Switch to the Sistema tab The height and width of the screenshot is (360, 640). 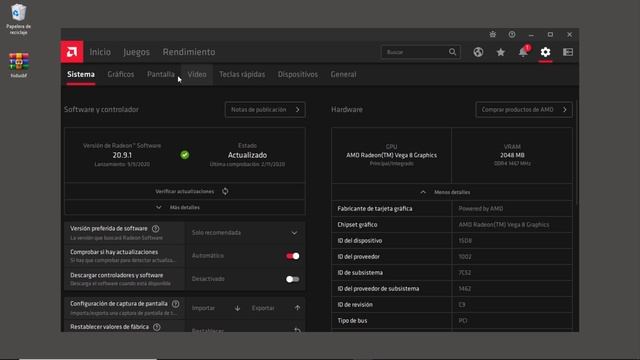click(x=81, y=74)
